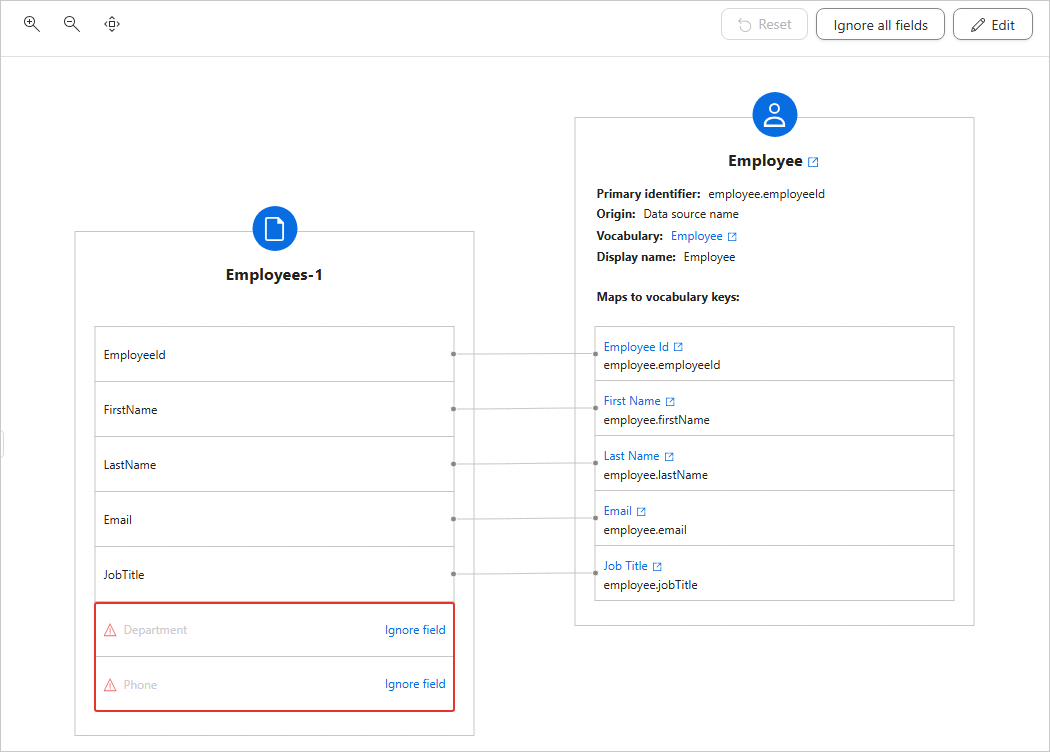Select the LastName source field row

click(275, 464)
